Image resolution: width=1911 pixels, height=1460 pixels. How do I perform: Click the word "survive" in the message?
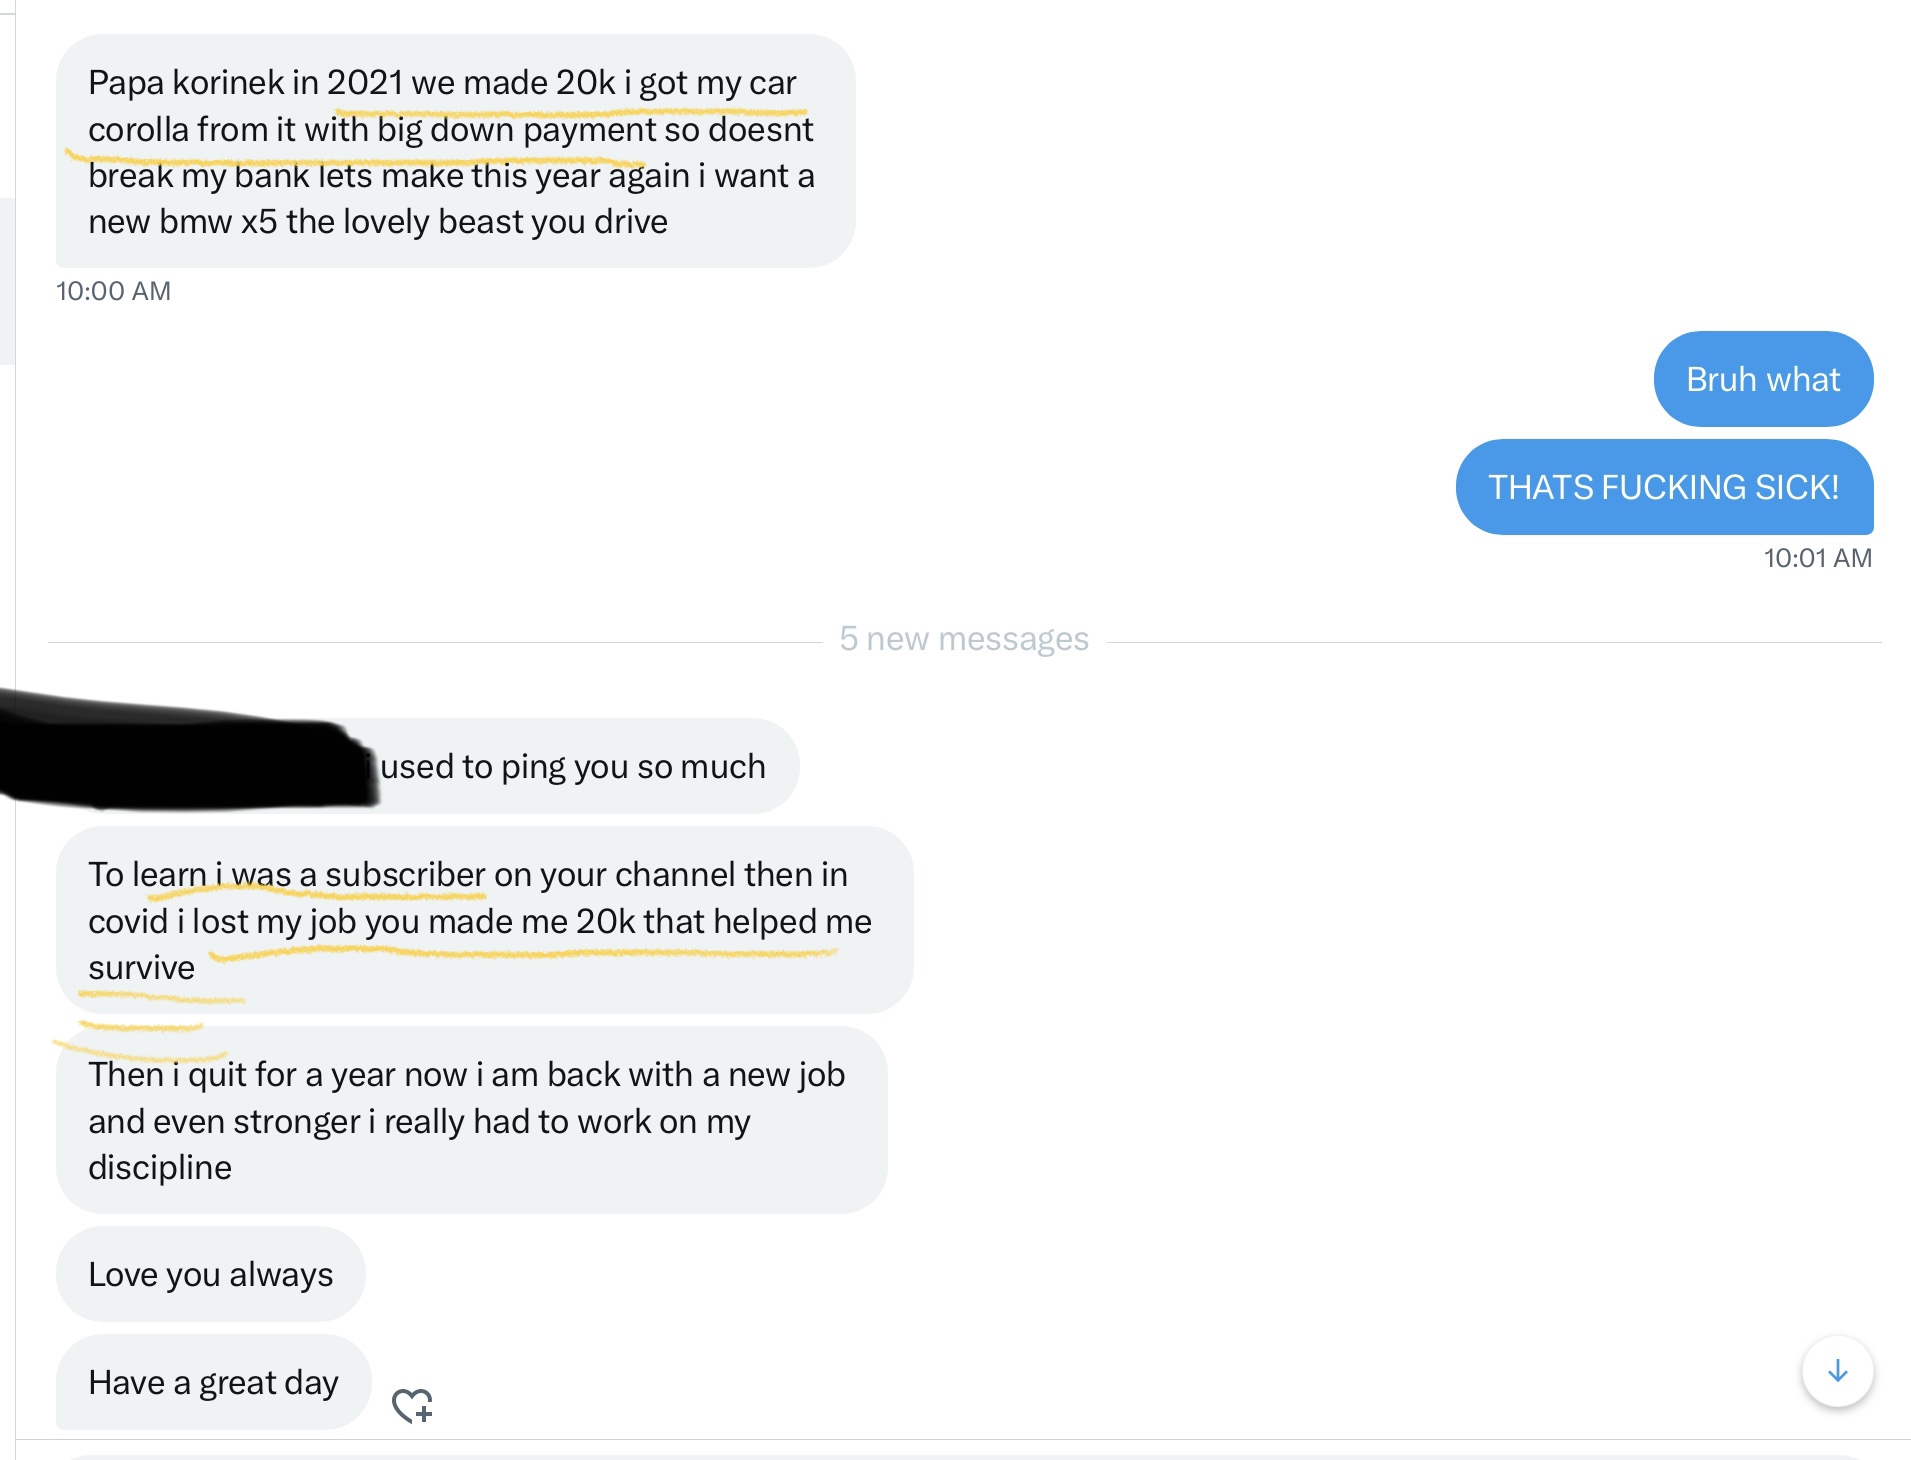(141, 968)
